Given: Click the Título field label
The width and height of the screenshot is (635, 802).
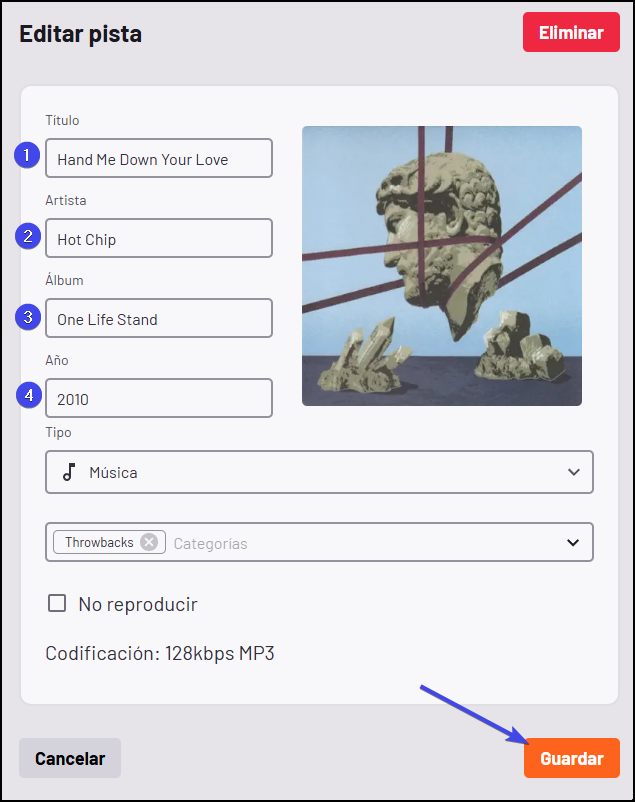Looking at the screenshot, I should point(62,120).
